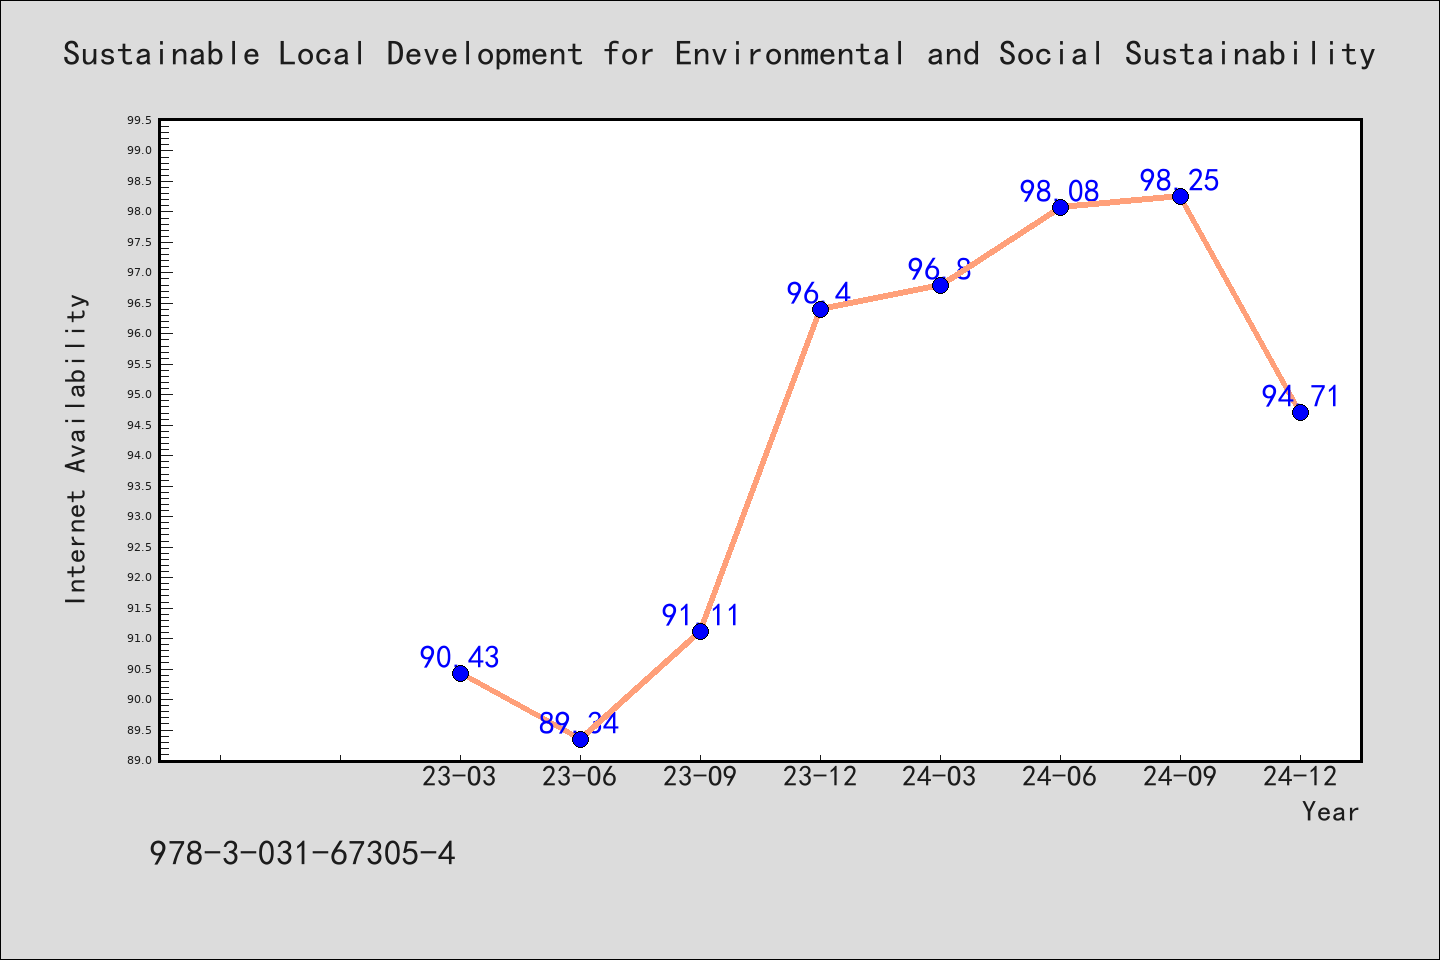Screen dimensions: 1440x960
Task: Click line segment between 23-09 and 23-12
Action: (760, 470)
